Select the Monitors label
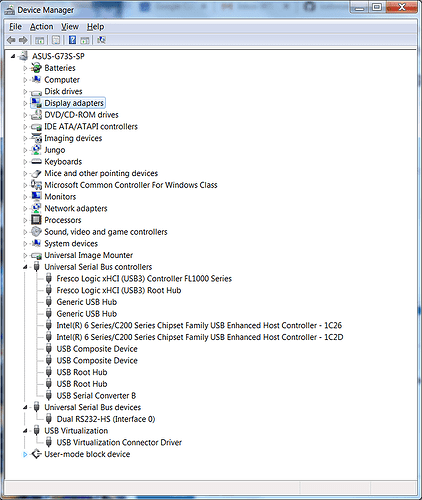Viewport: 422px width, 500px height. [60, 197]
